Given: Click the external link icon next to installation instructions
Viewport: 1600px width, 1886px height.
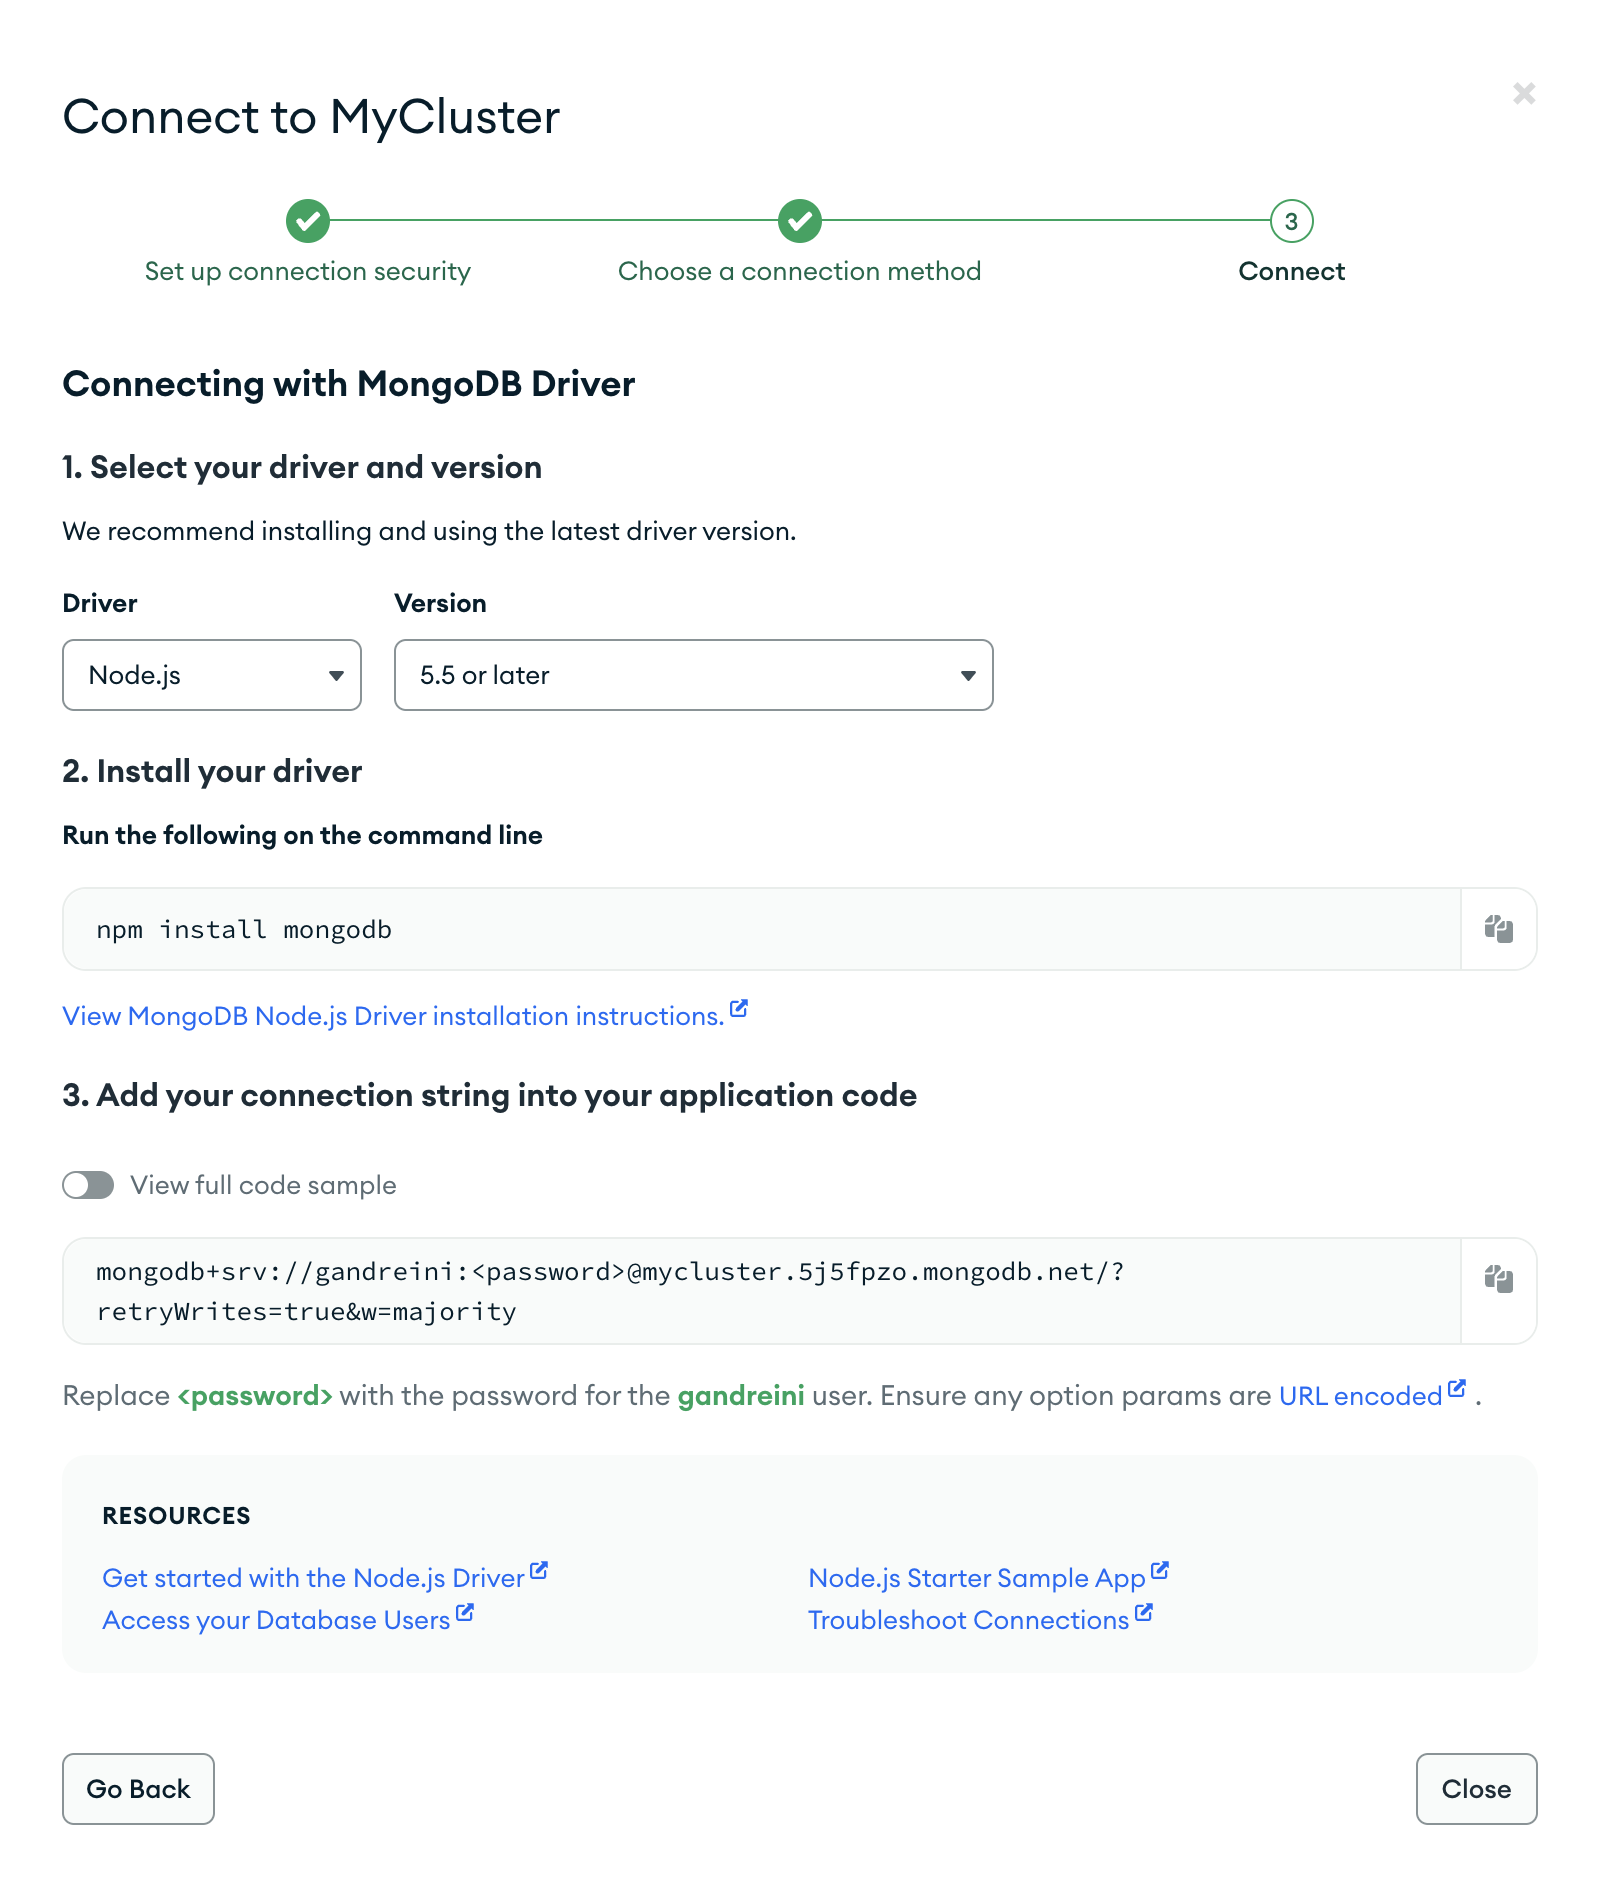Looking at the screenshot, I should click(x=738, y=1008).
